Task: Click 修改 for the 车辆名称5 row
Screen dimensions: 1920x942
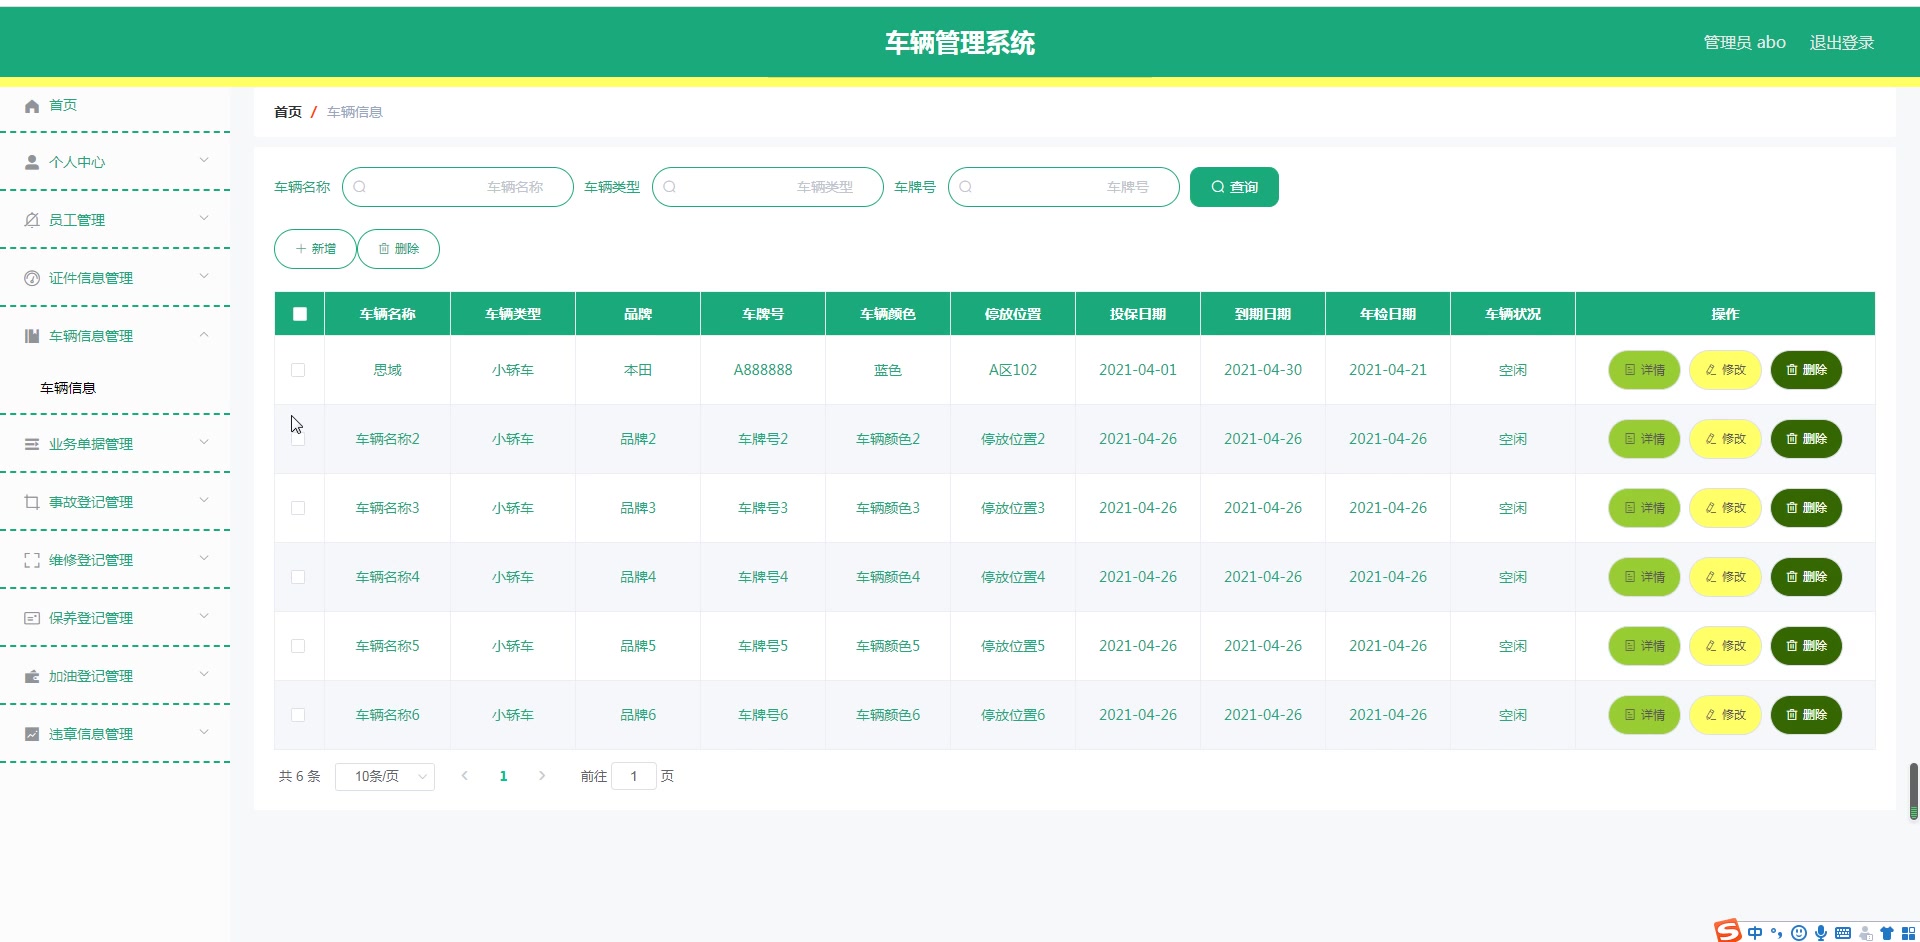Action: (1725, 646)
